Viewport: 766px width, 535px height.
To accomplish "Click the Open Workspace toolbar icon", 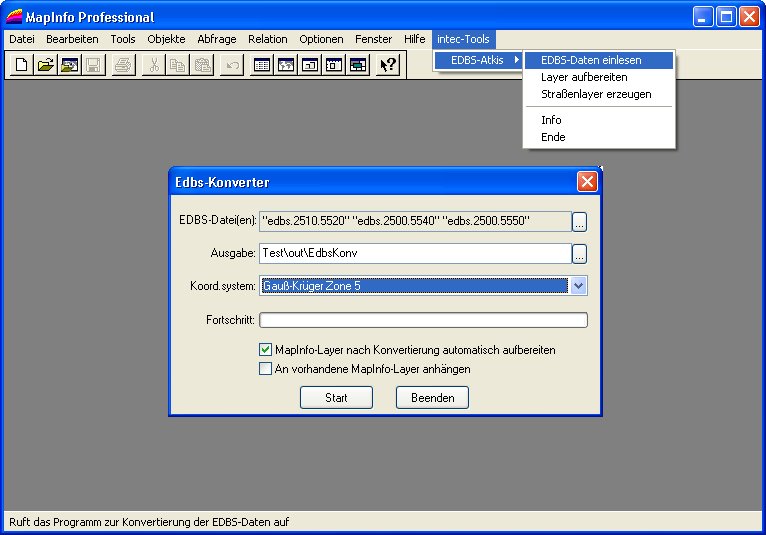I will point(69,64).
